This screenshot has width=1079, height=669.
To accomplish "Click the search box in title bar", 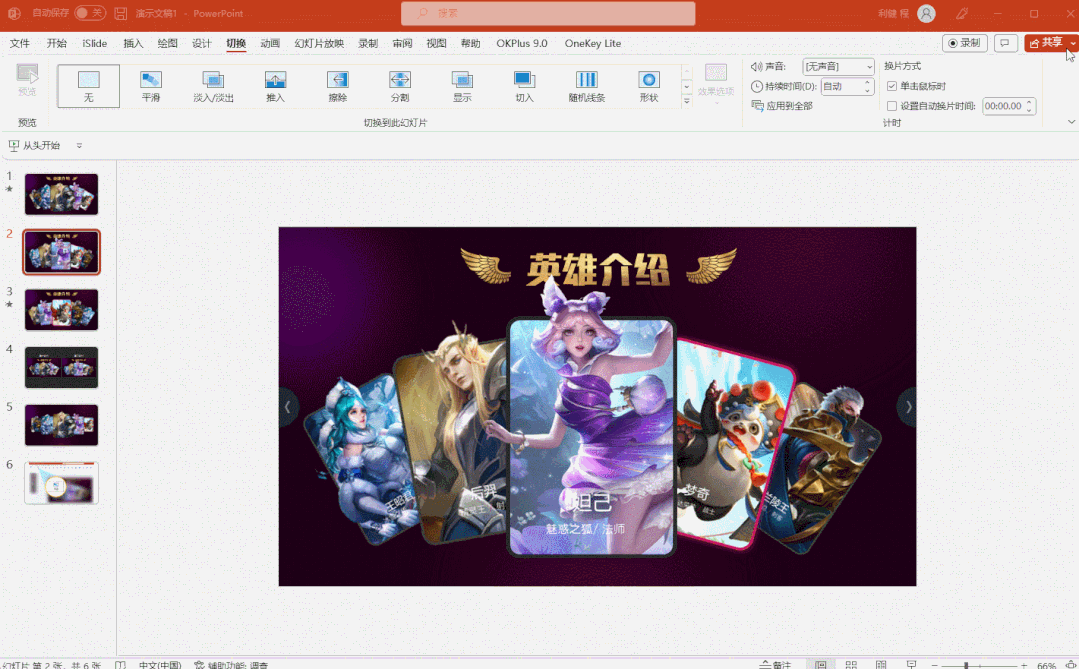I will (x=548, y=13).
